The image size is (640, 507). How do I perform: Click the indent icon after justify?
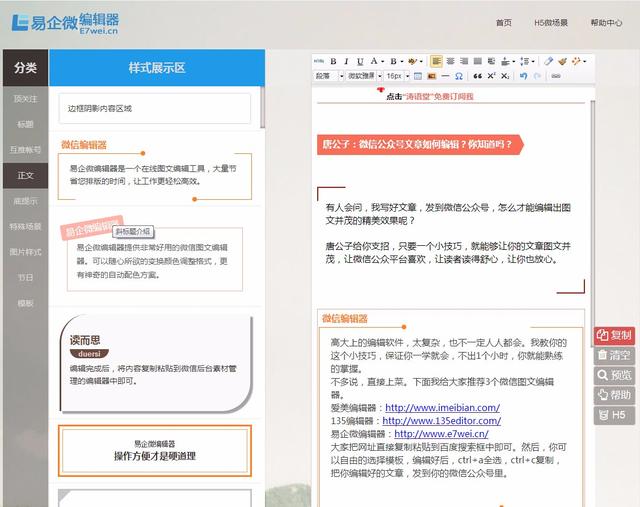pos(491,61)
